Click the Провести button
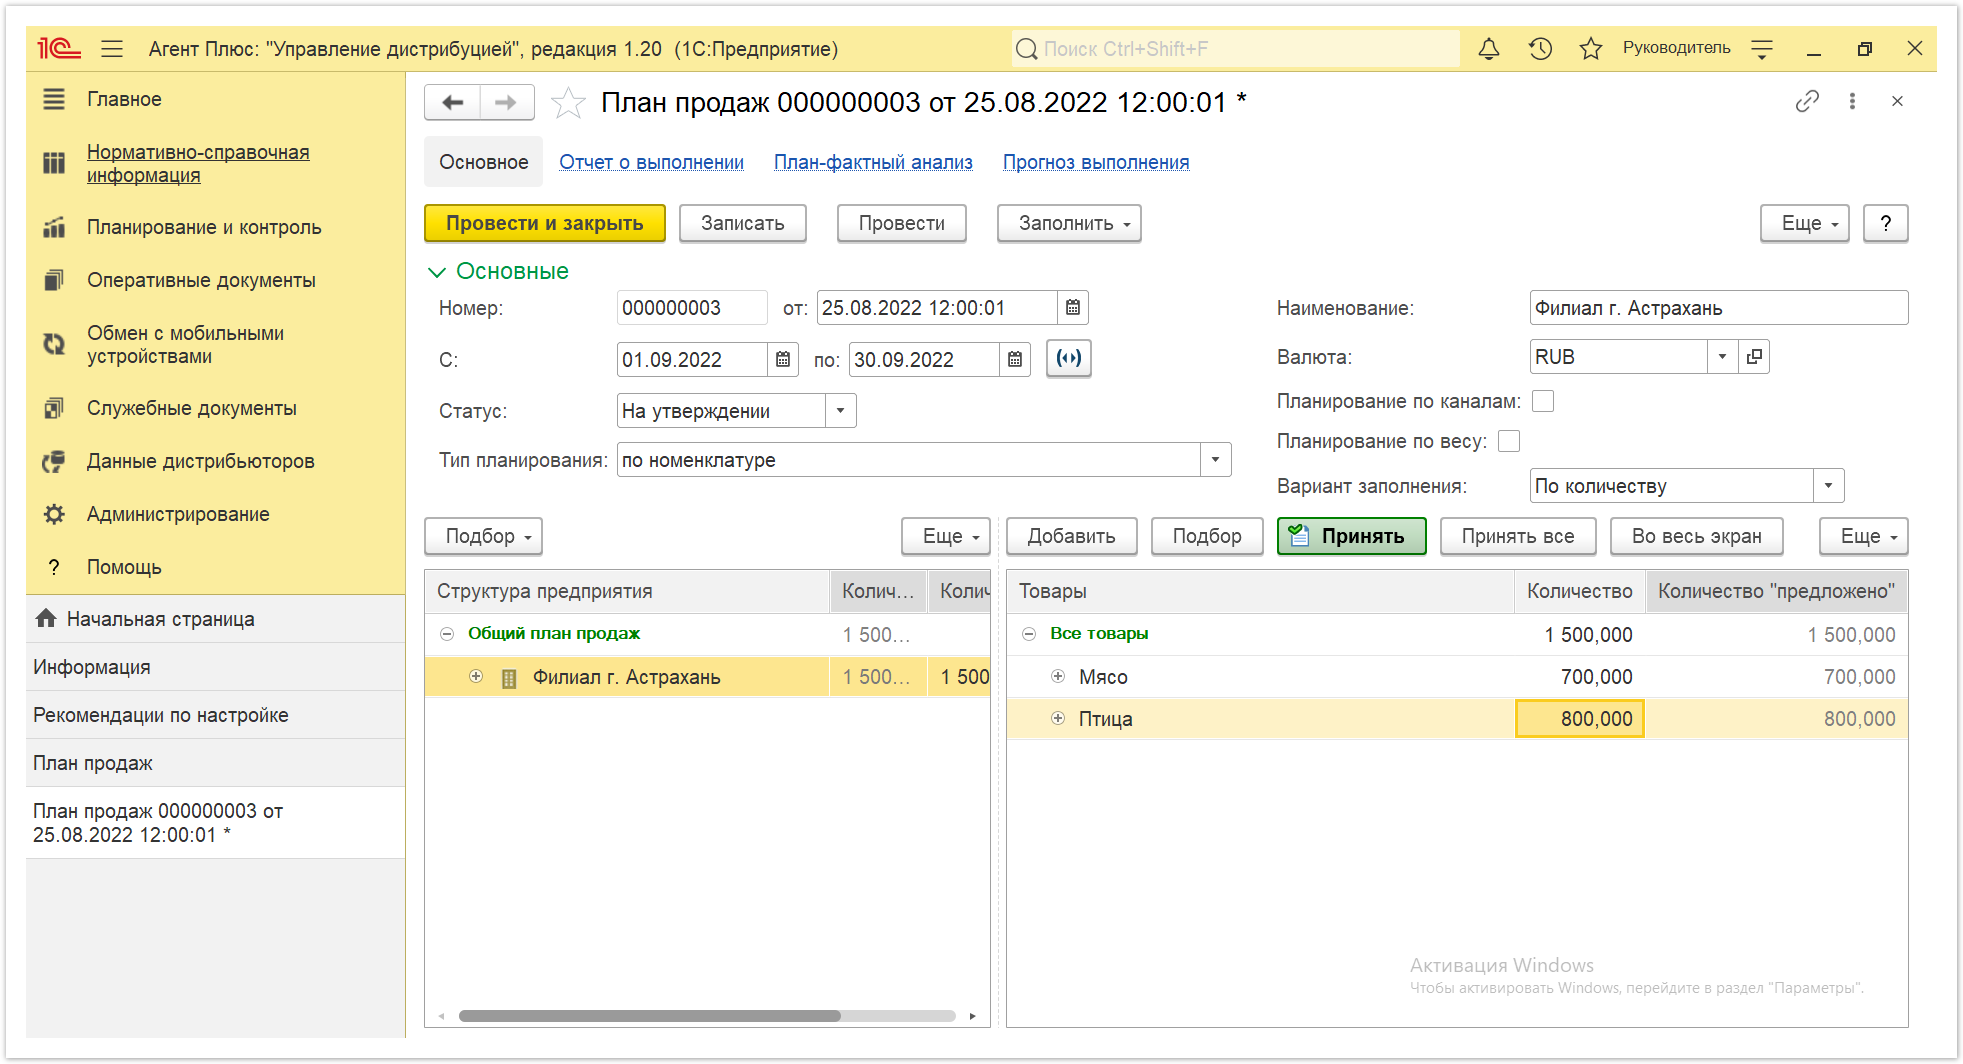The width and height of the screenshot is (1963, 1064). [x=901, y=223]
